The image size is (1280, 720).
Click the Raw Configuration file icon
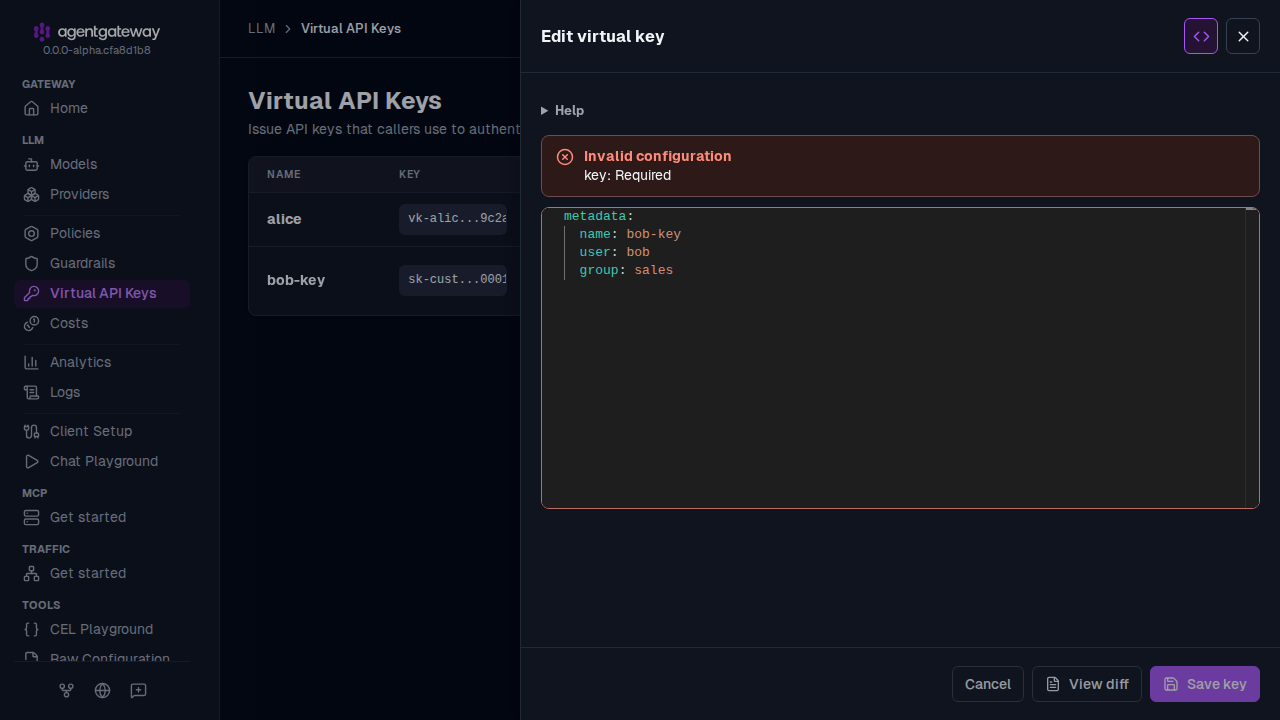click(x=31, y=658)
